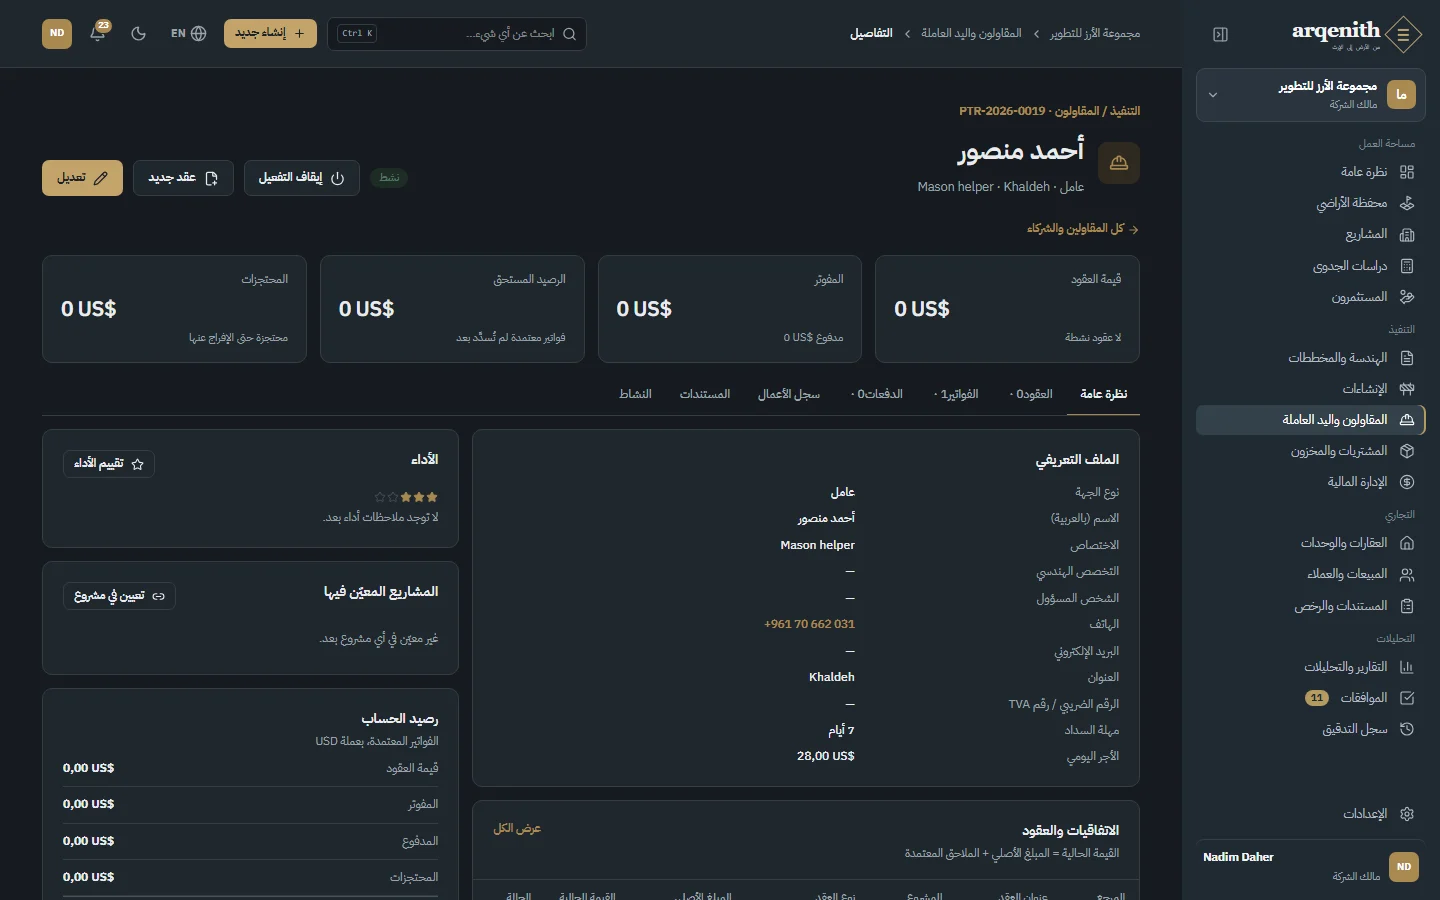
Task: Click the تقييم الأداء rate button
Action: point(109,464)
